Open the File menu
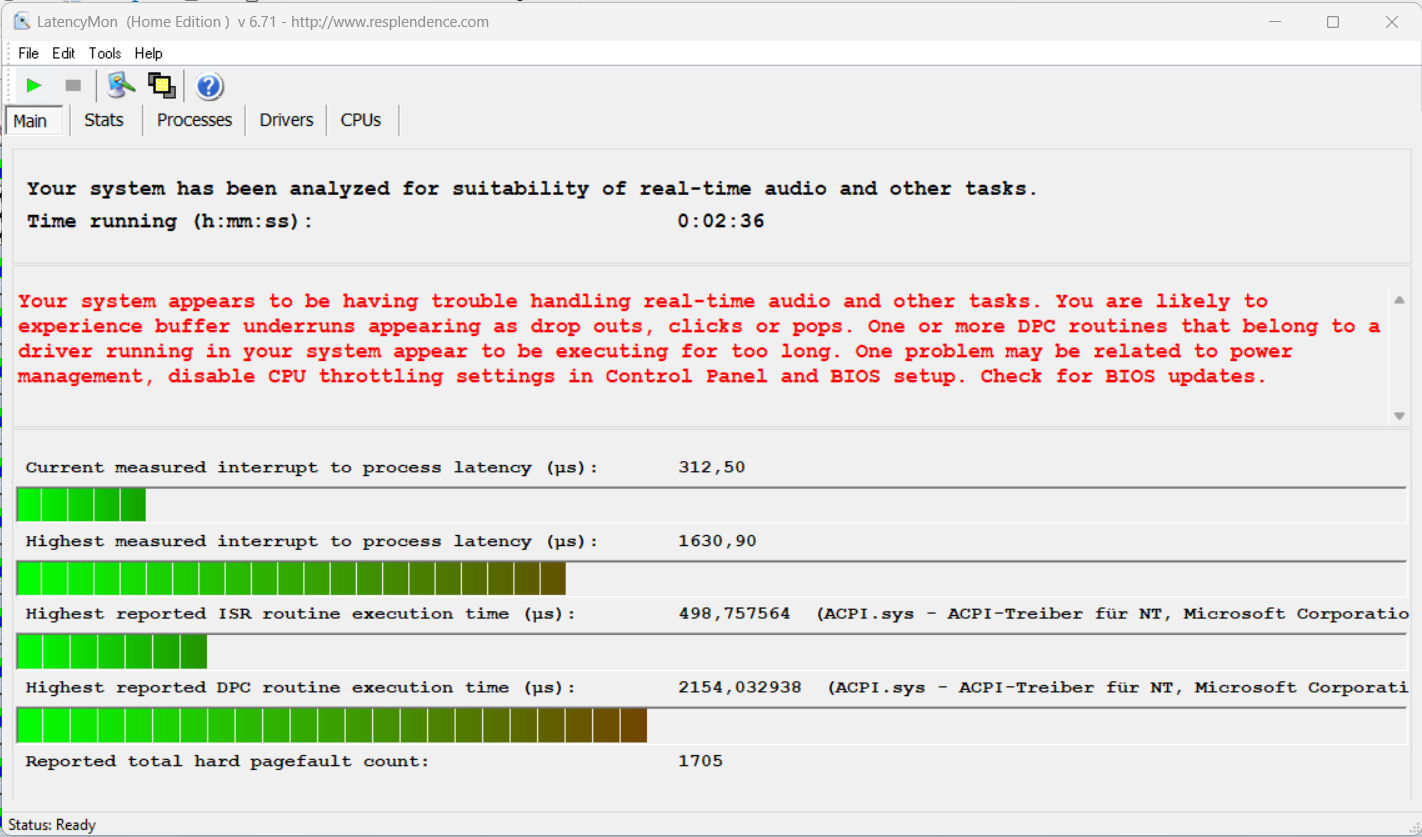Viewport: 1422px width, 837px height. point(28,53)
